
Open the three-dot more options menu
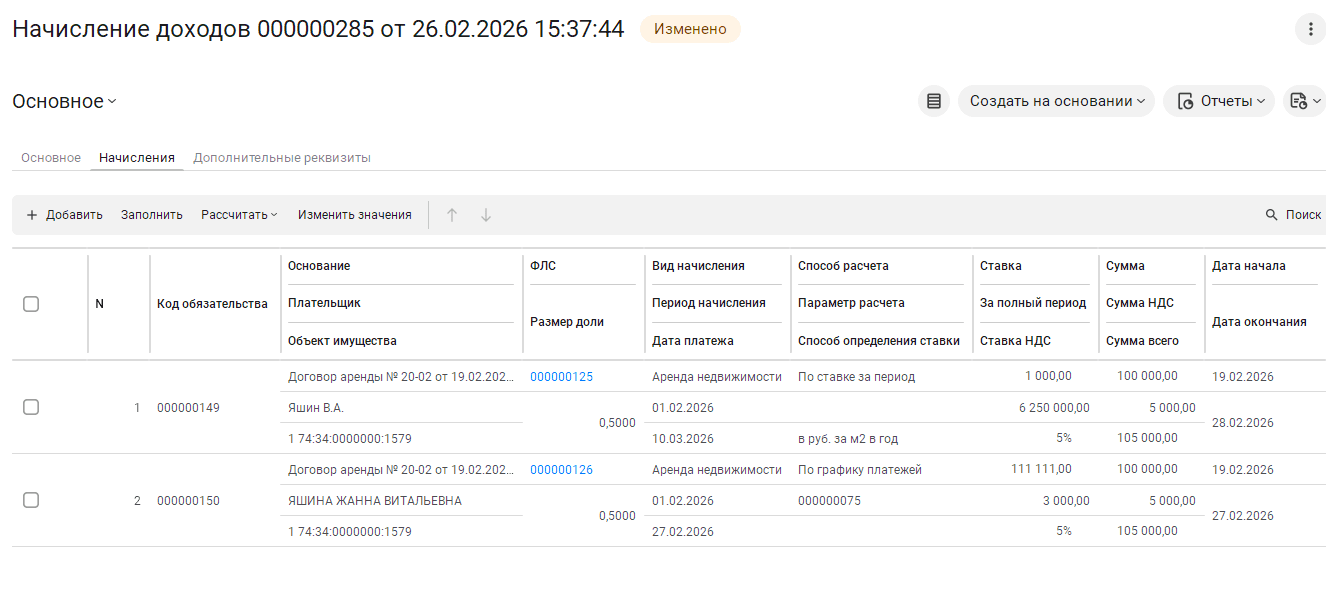pos(1310,29)
